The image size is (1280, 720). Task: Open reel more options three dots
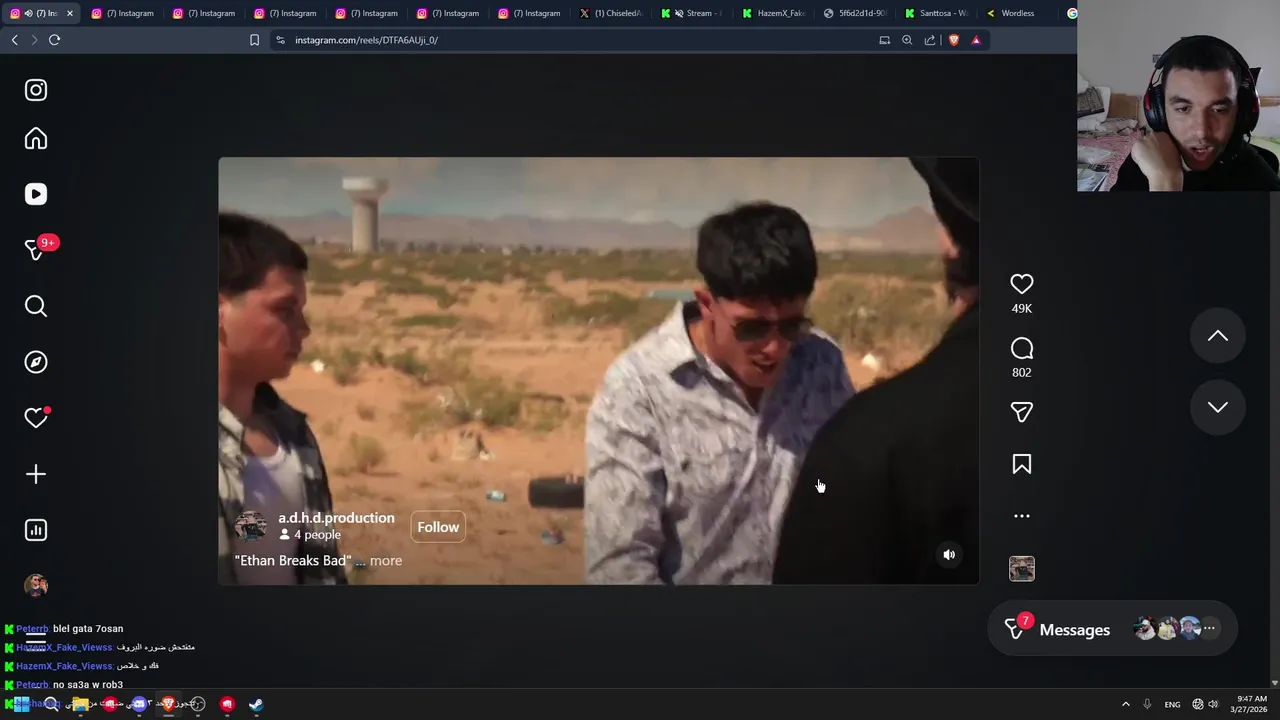[1021, 516]
